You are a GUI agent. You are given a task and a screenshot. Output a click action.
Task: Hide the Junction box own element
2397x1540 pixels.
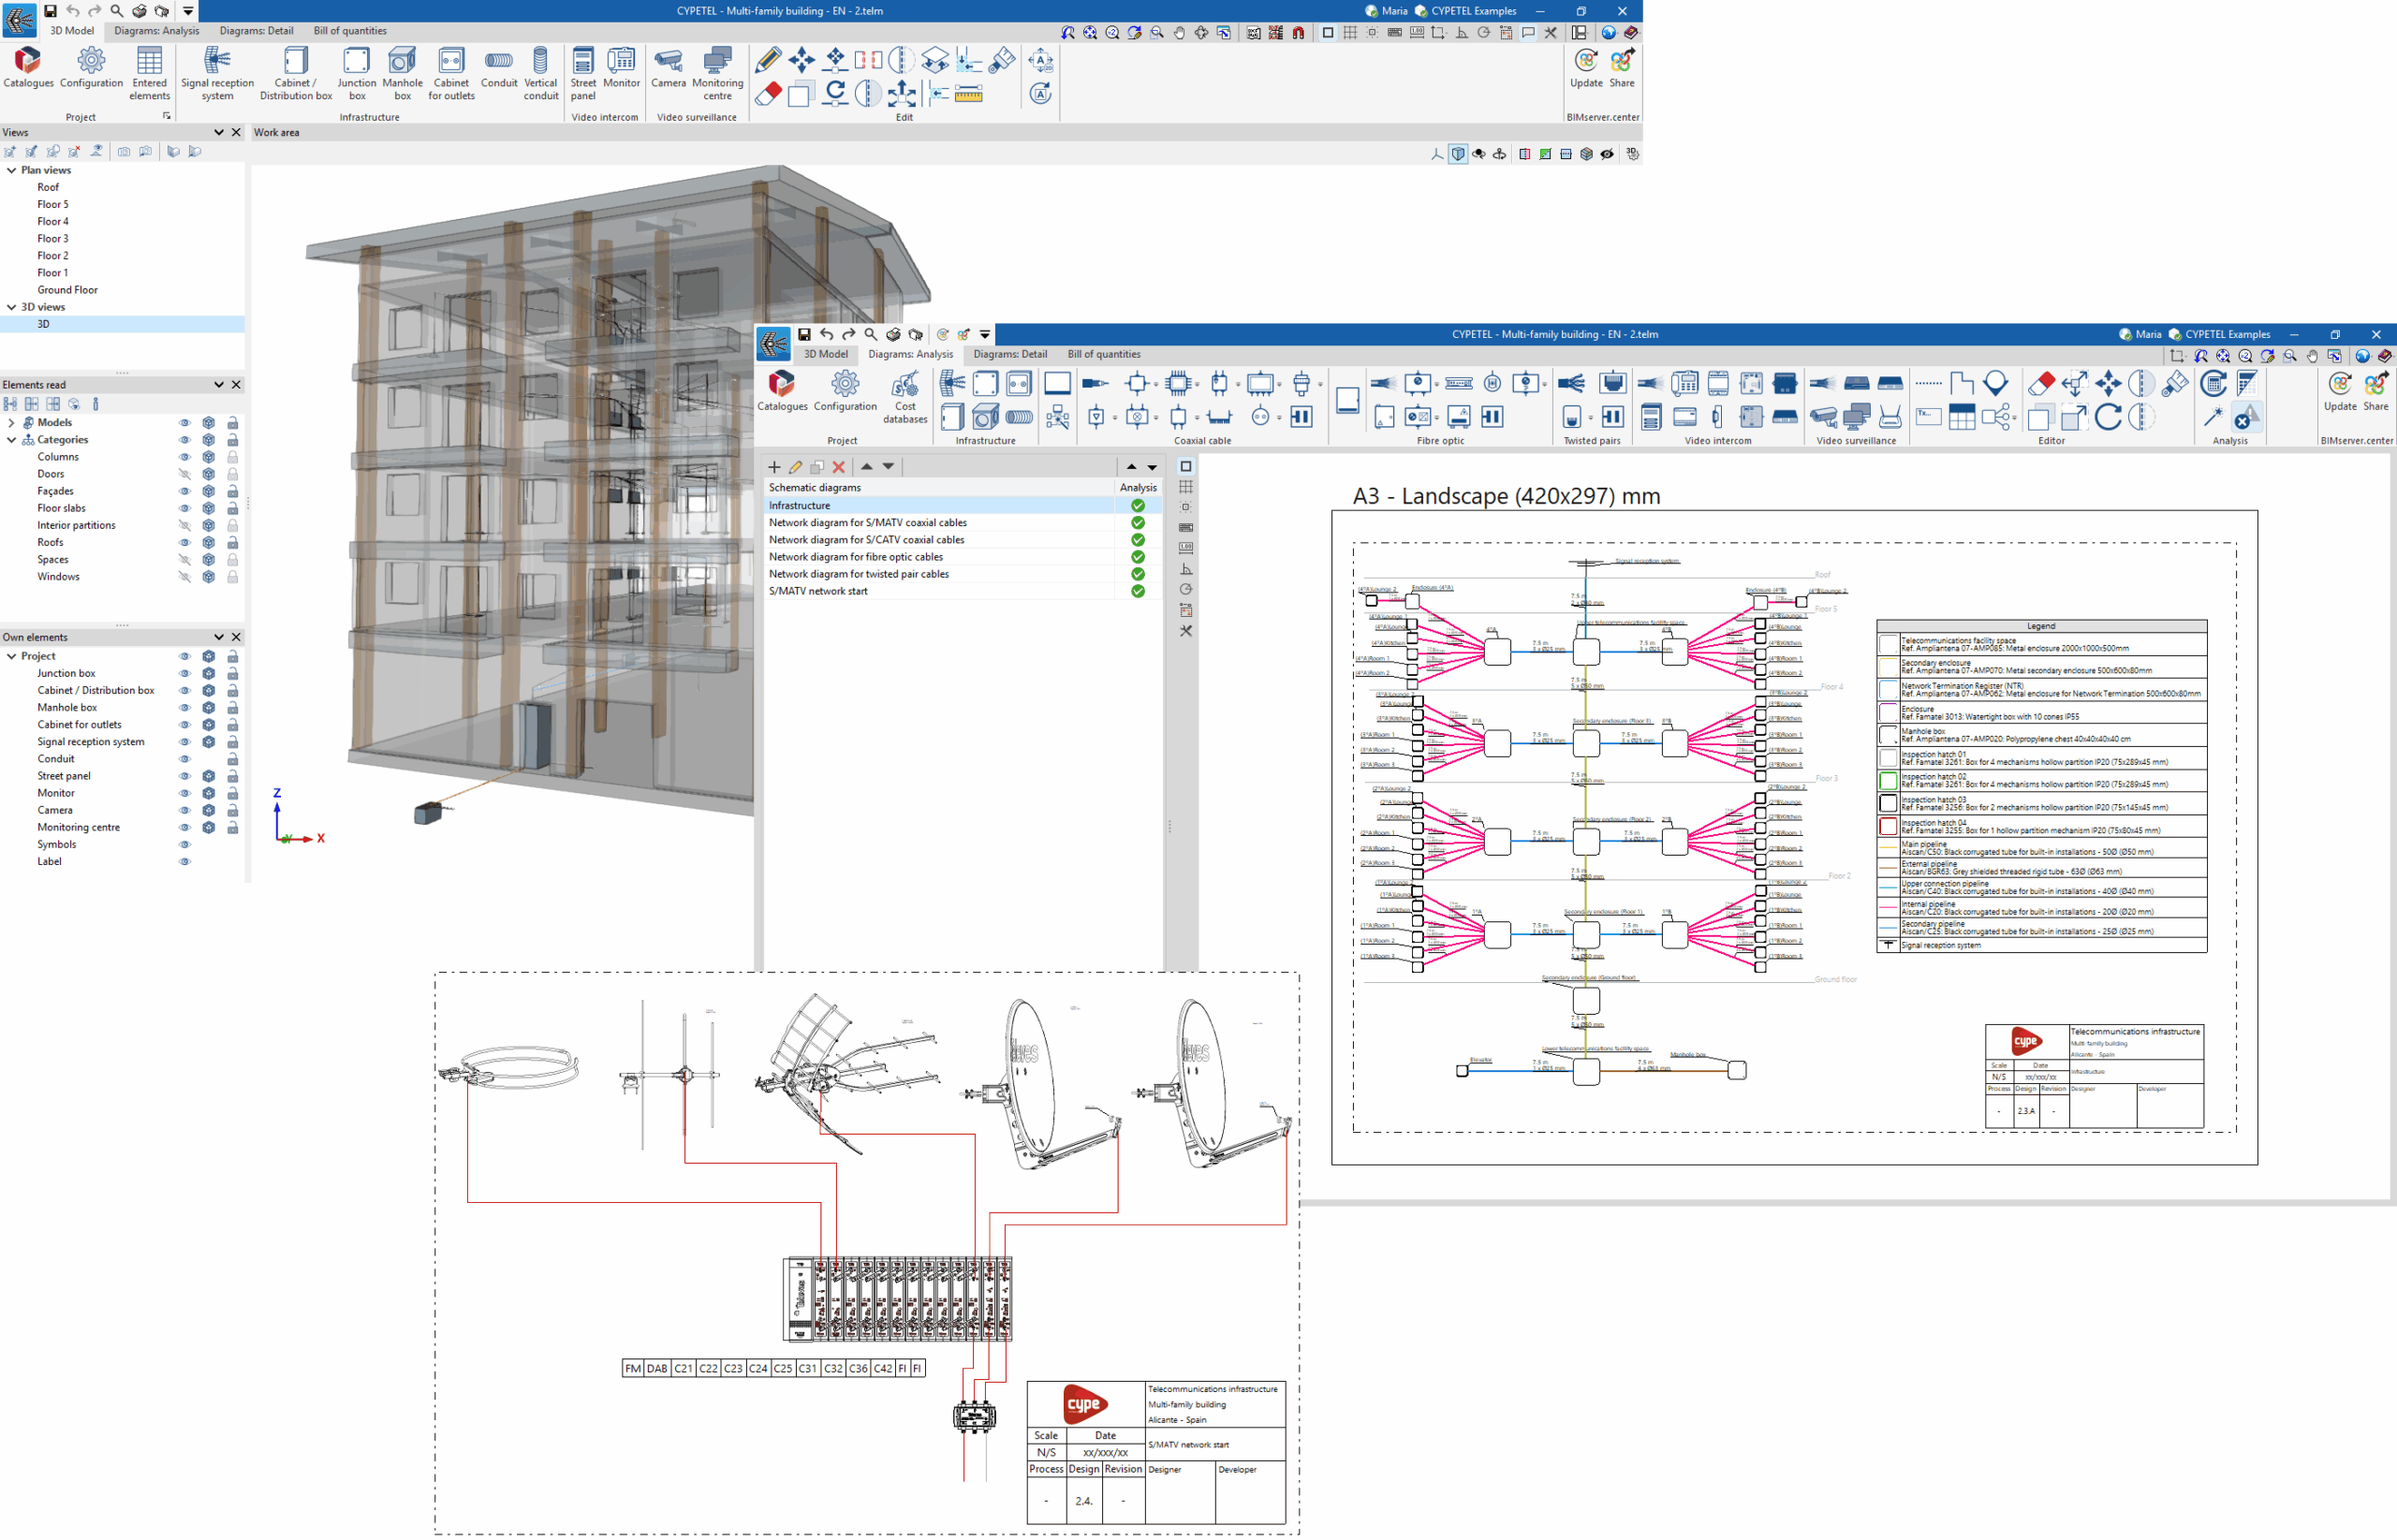pyautogui.click(x=184, y=673)
